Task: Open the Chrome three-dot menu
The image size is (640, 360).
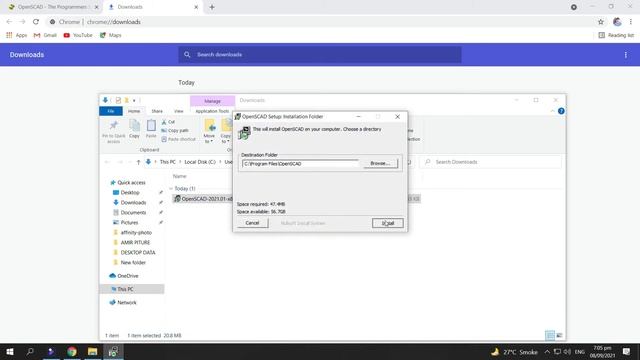Action: pyautogui.click(x=631, y=22)
